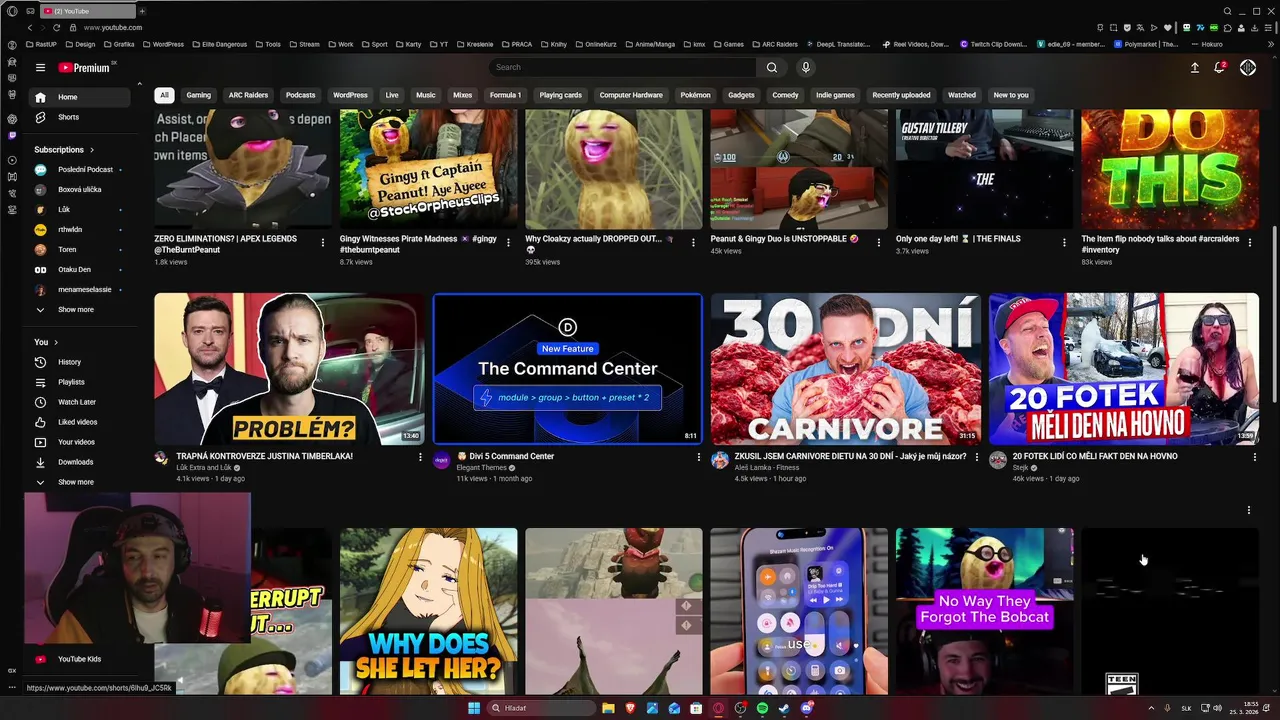The image size is (1280, 720).
Task: Open the hamburger guide menu
Action: 40,67
